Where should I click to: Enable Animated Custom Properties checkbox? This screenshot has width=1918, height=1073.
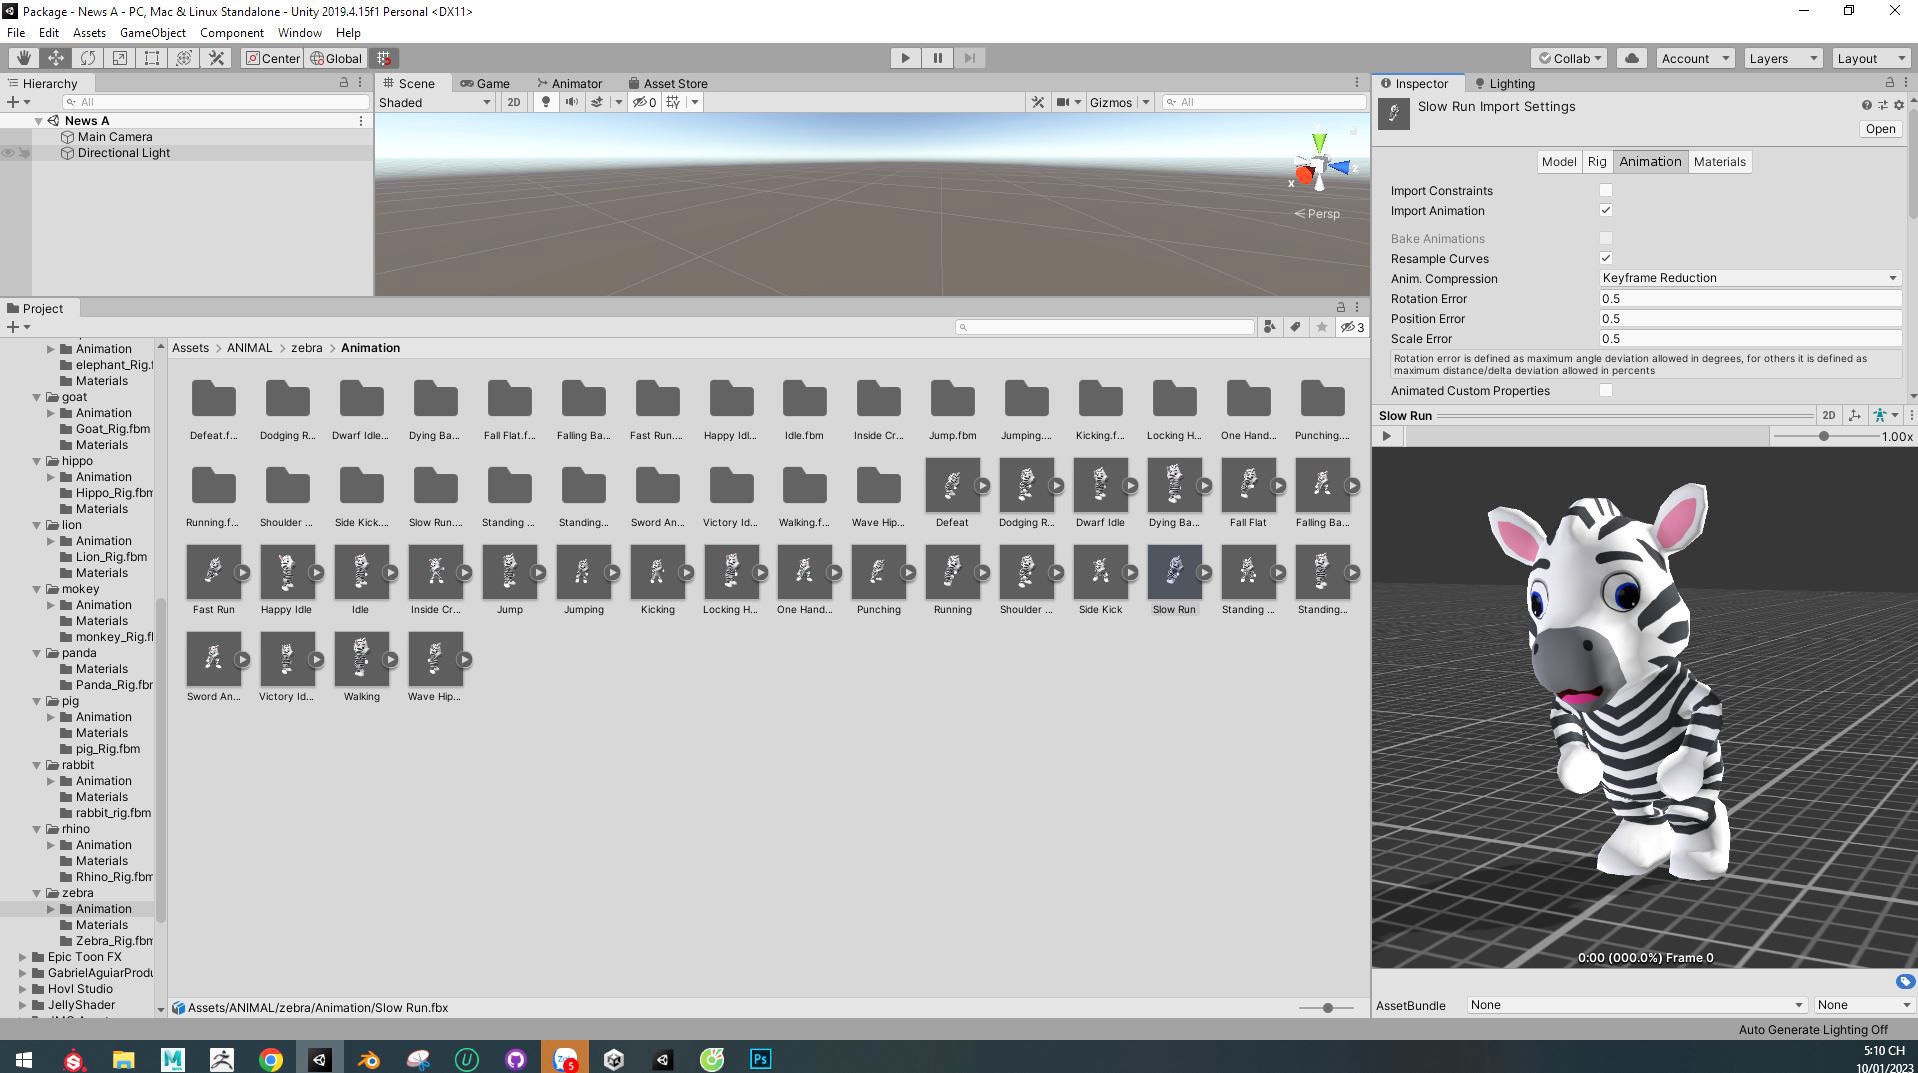1606,390
